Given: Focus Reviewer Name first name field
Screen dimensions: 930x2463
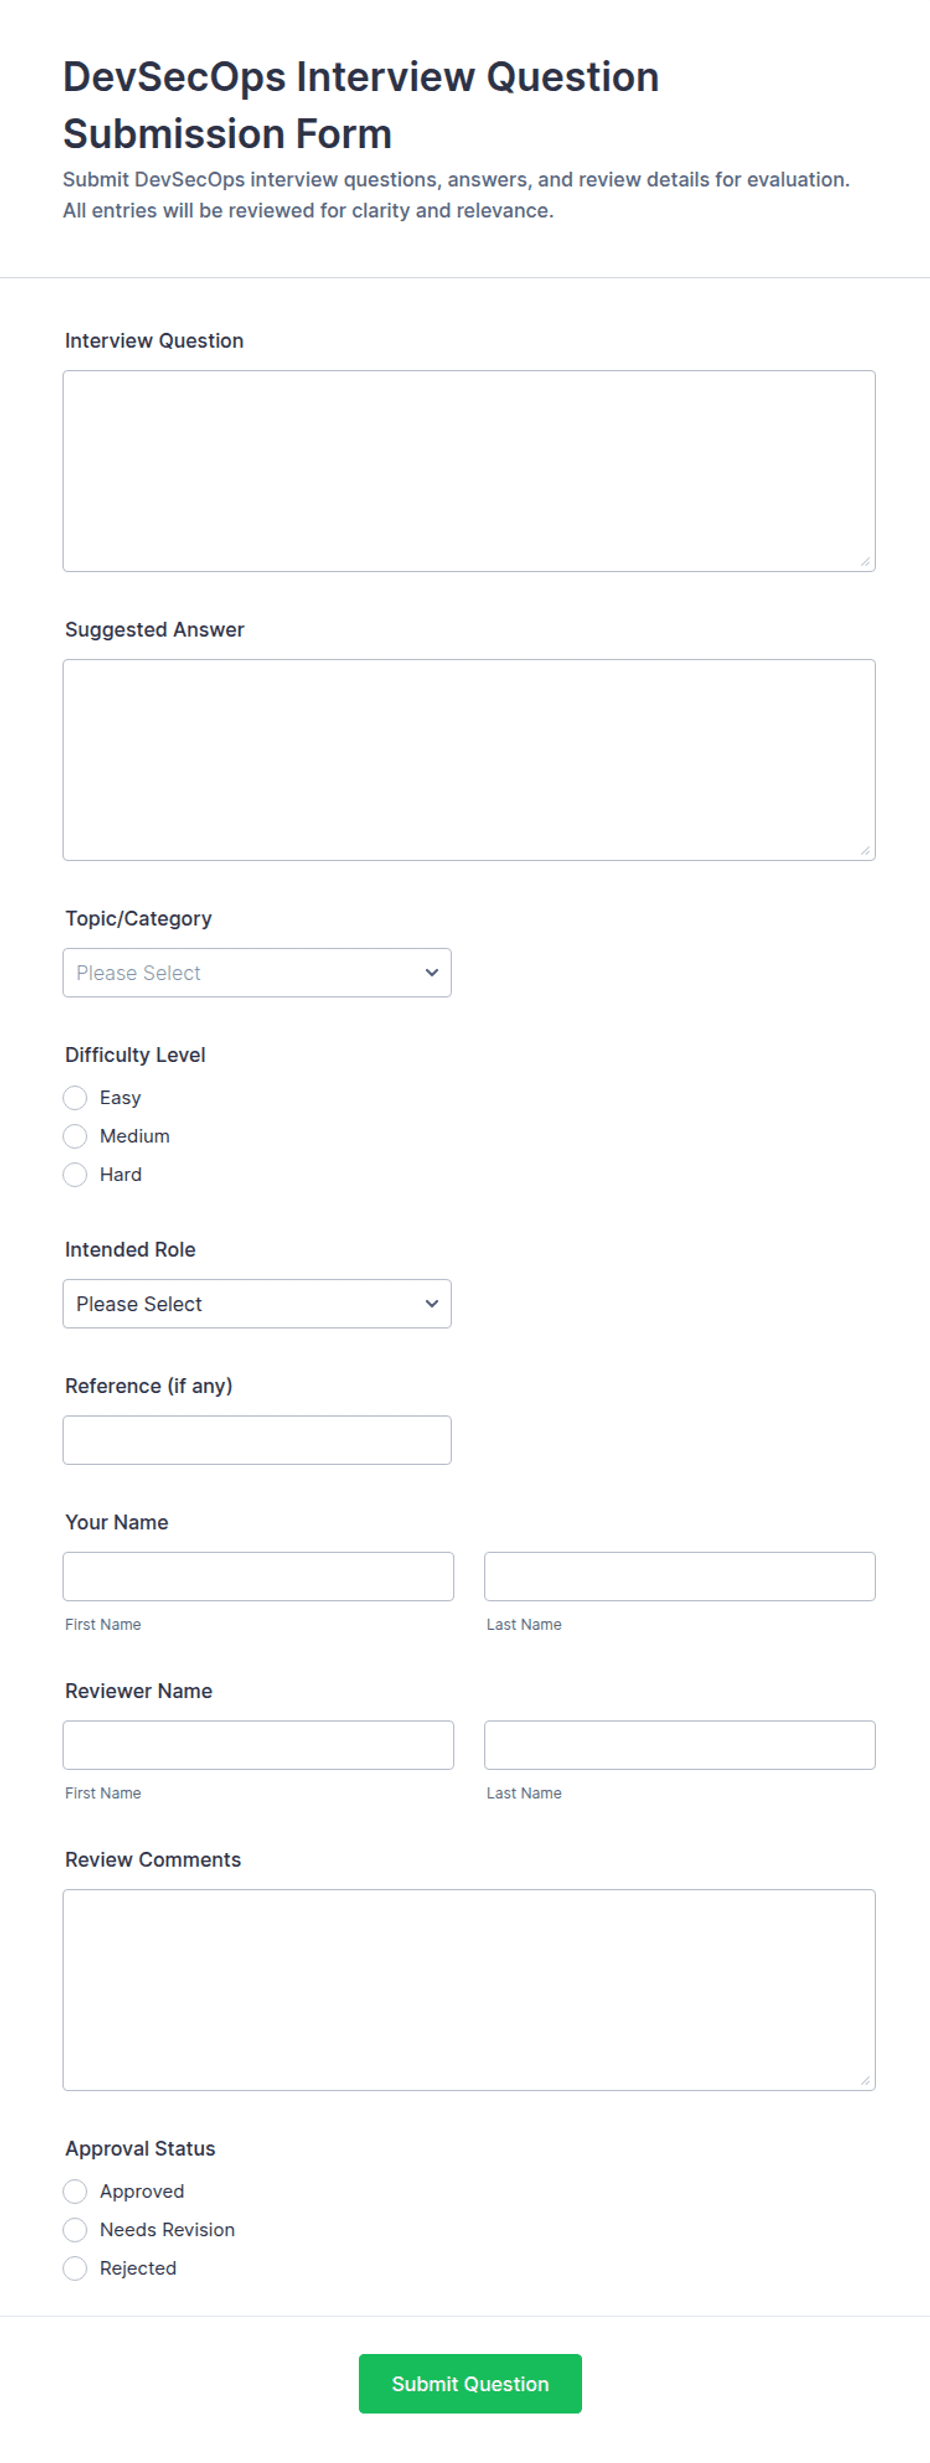Looking at the screenshot, I should click(x=258, y=1745).
